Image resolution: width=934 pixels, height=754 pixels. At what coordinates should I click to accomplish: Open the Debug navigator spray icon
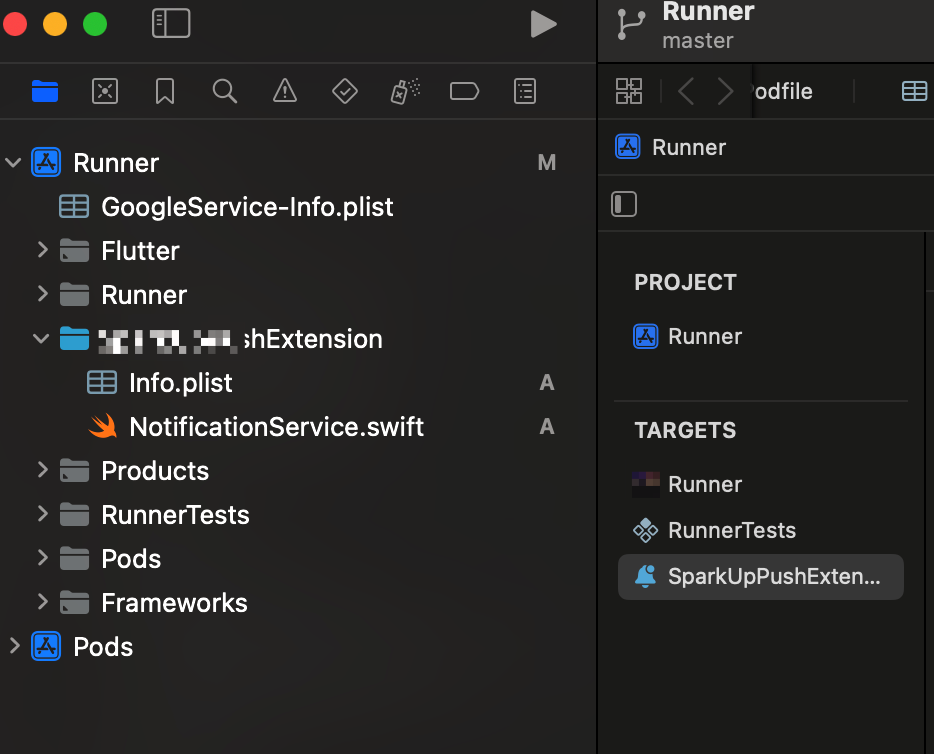(405, 92)
